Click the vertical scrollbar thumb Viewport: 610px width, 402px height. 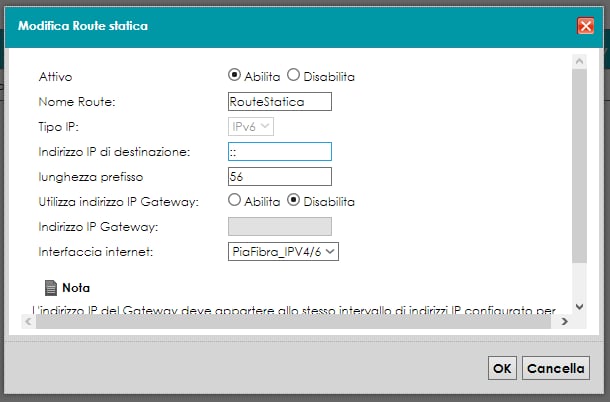click(580, 160)
